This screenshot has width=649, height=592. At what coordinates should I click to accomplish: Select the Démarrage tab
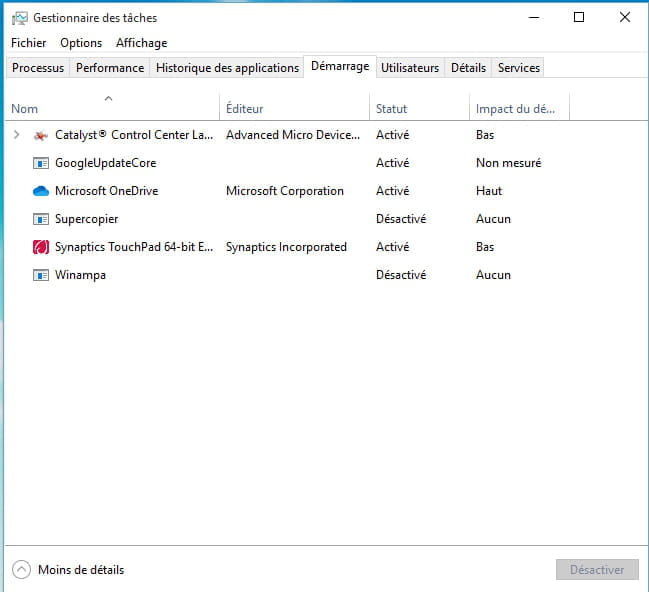[x=340, y=66]
